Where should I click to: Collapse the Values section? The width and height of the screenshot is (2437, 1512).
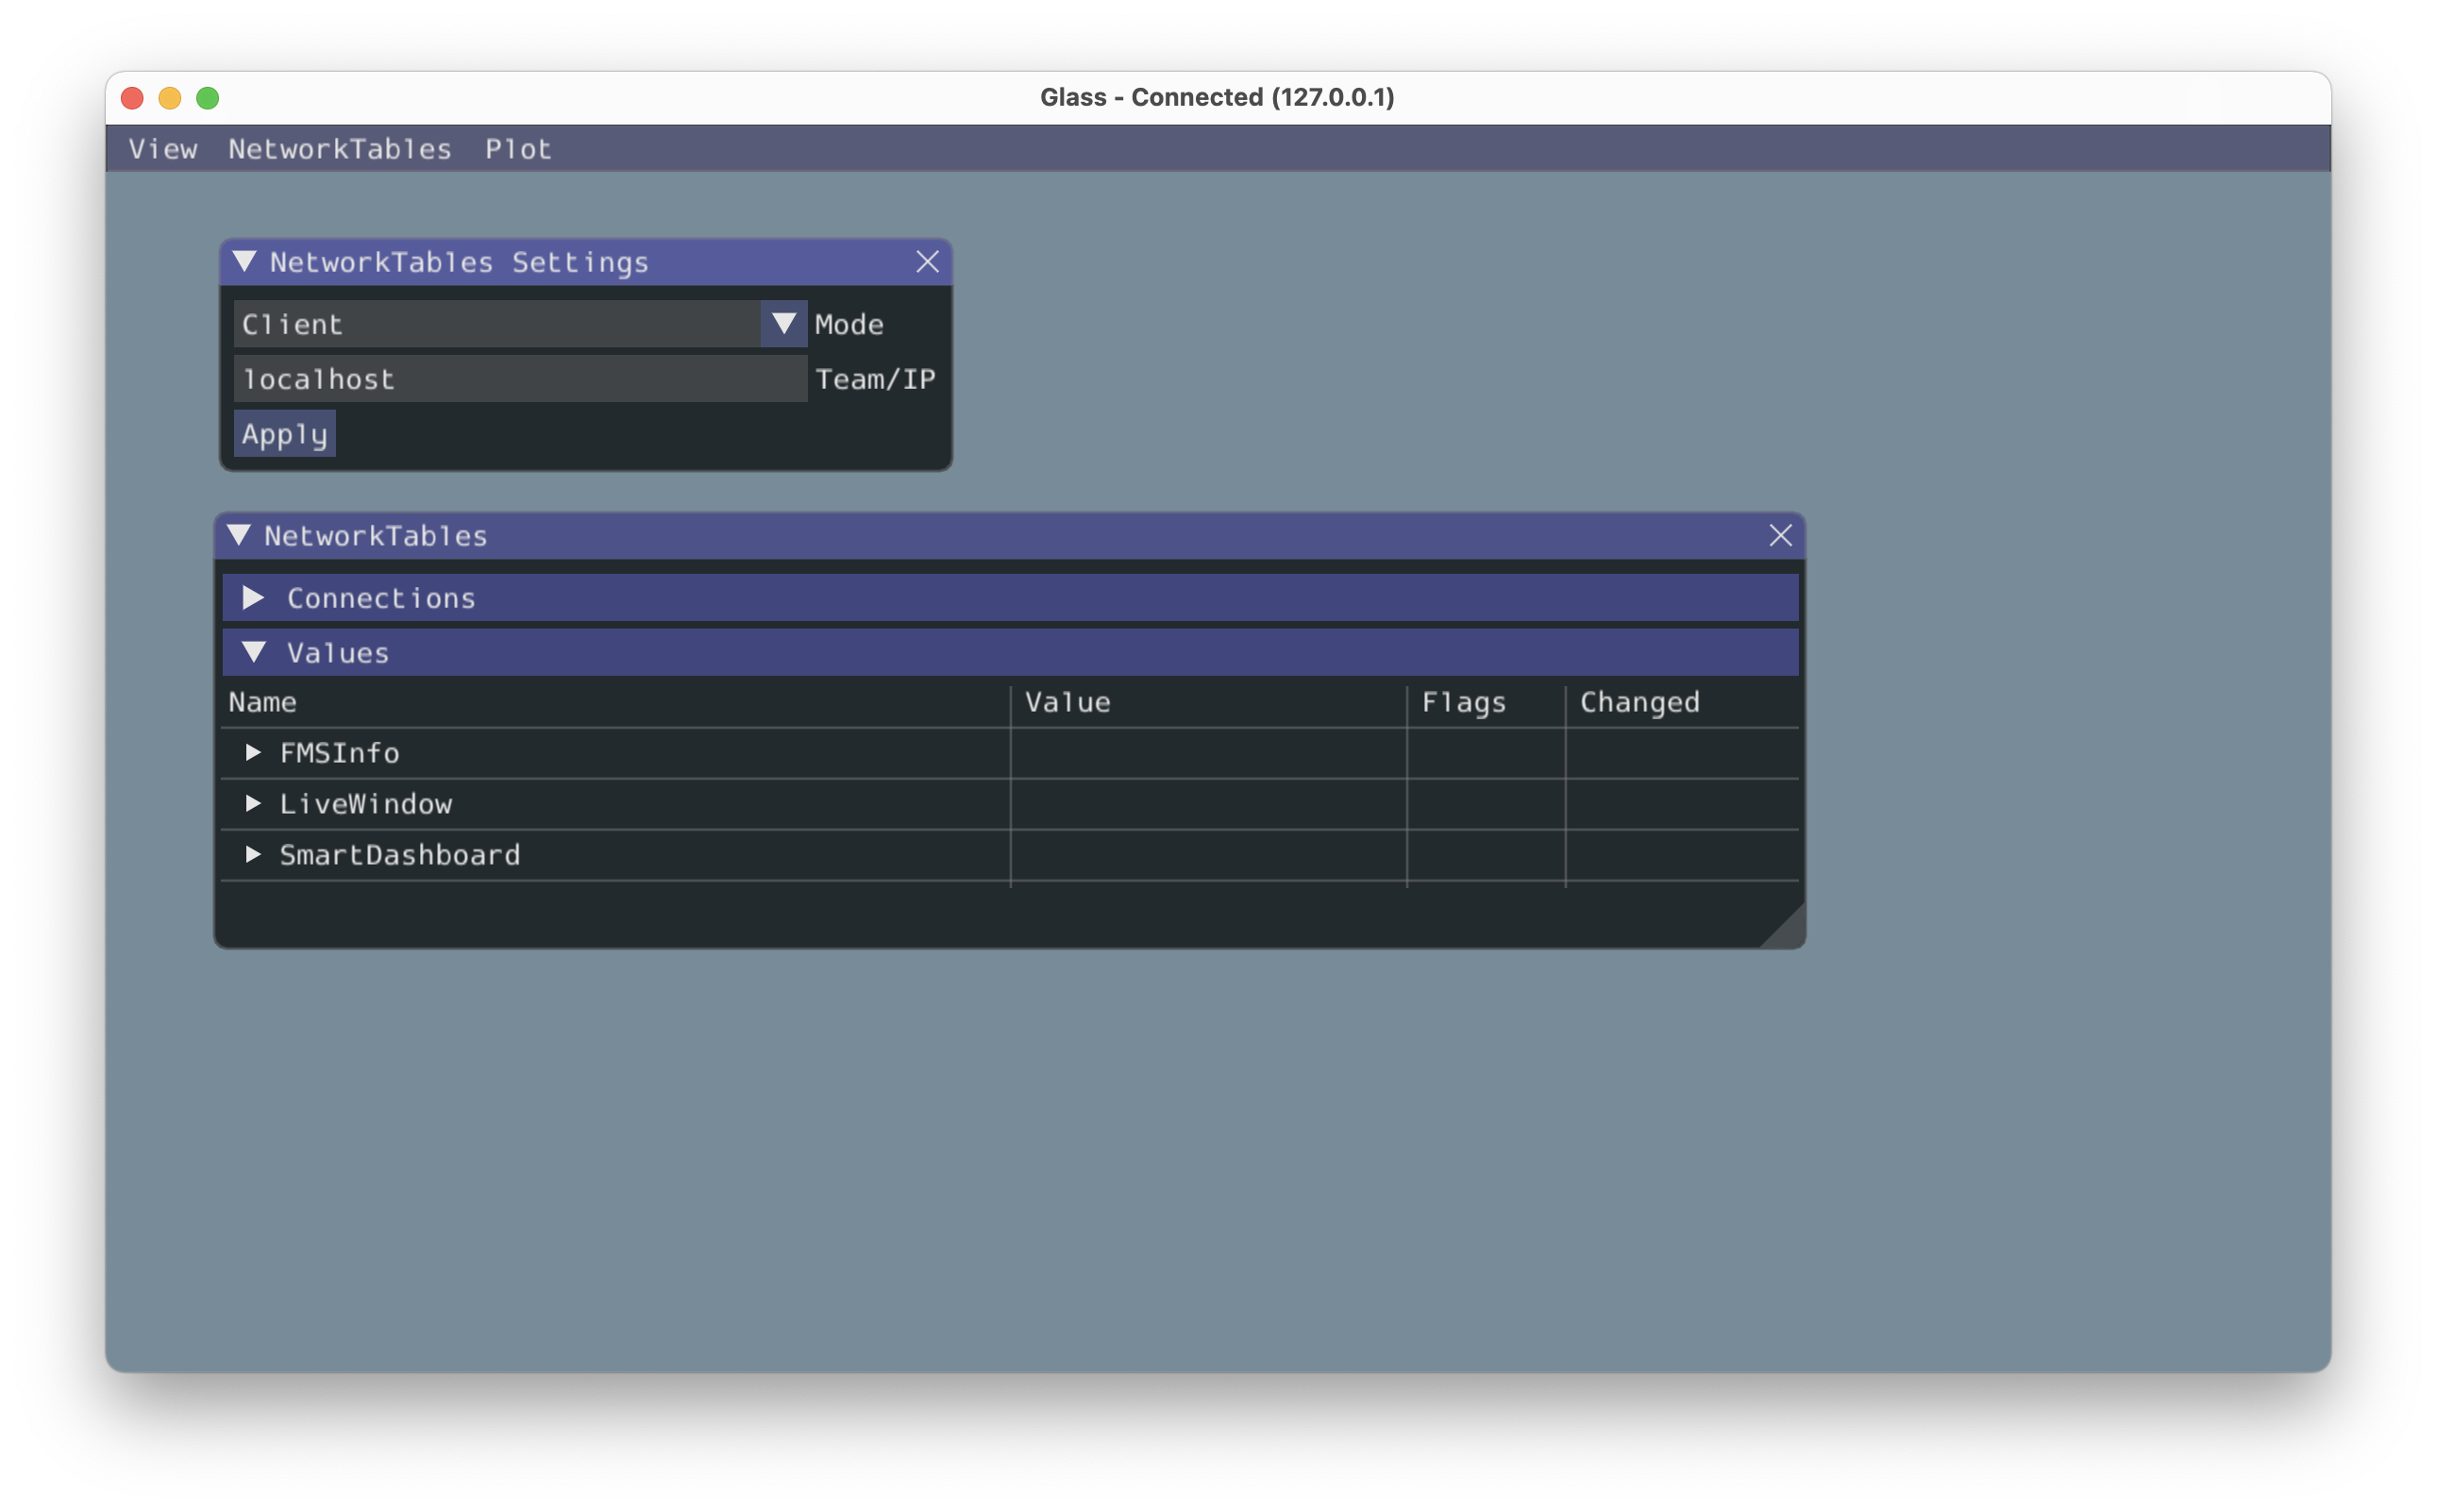256,651
